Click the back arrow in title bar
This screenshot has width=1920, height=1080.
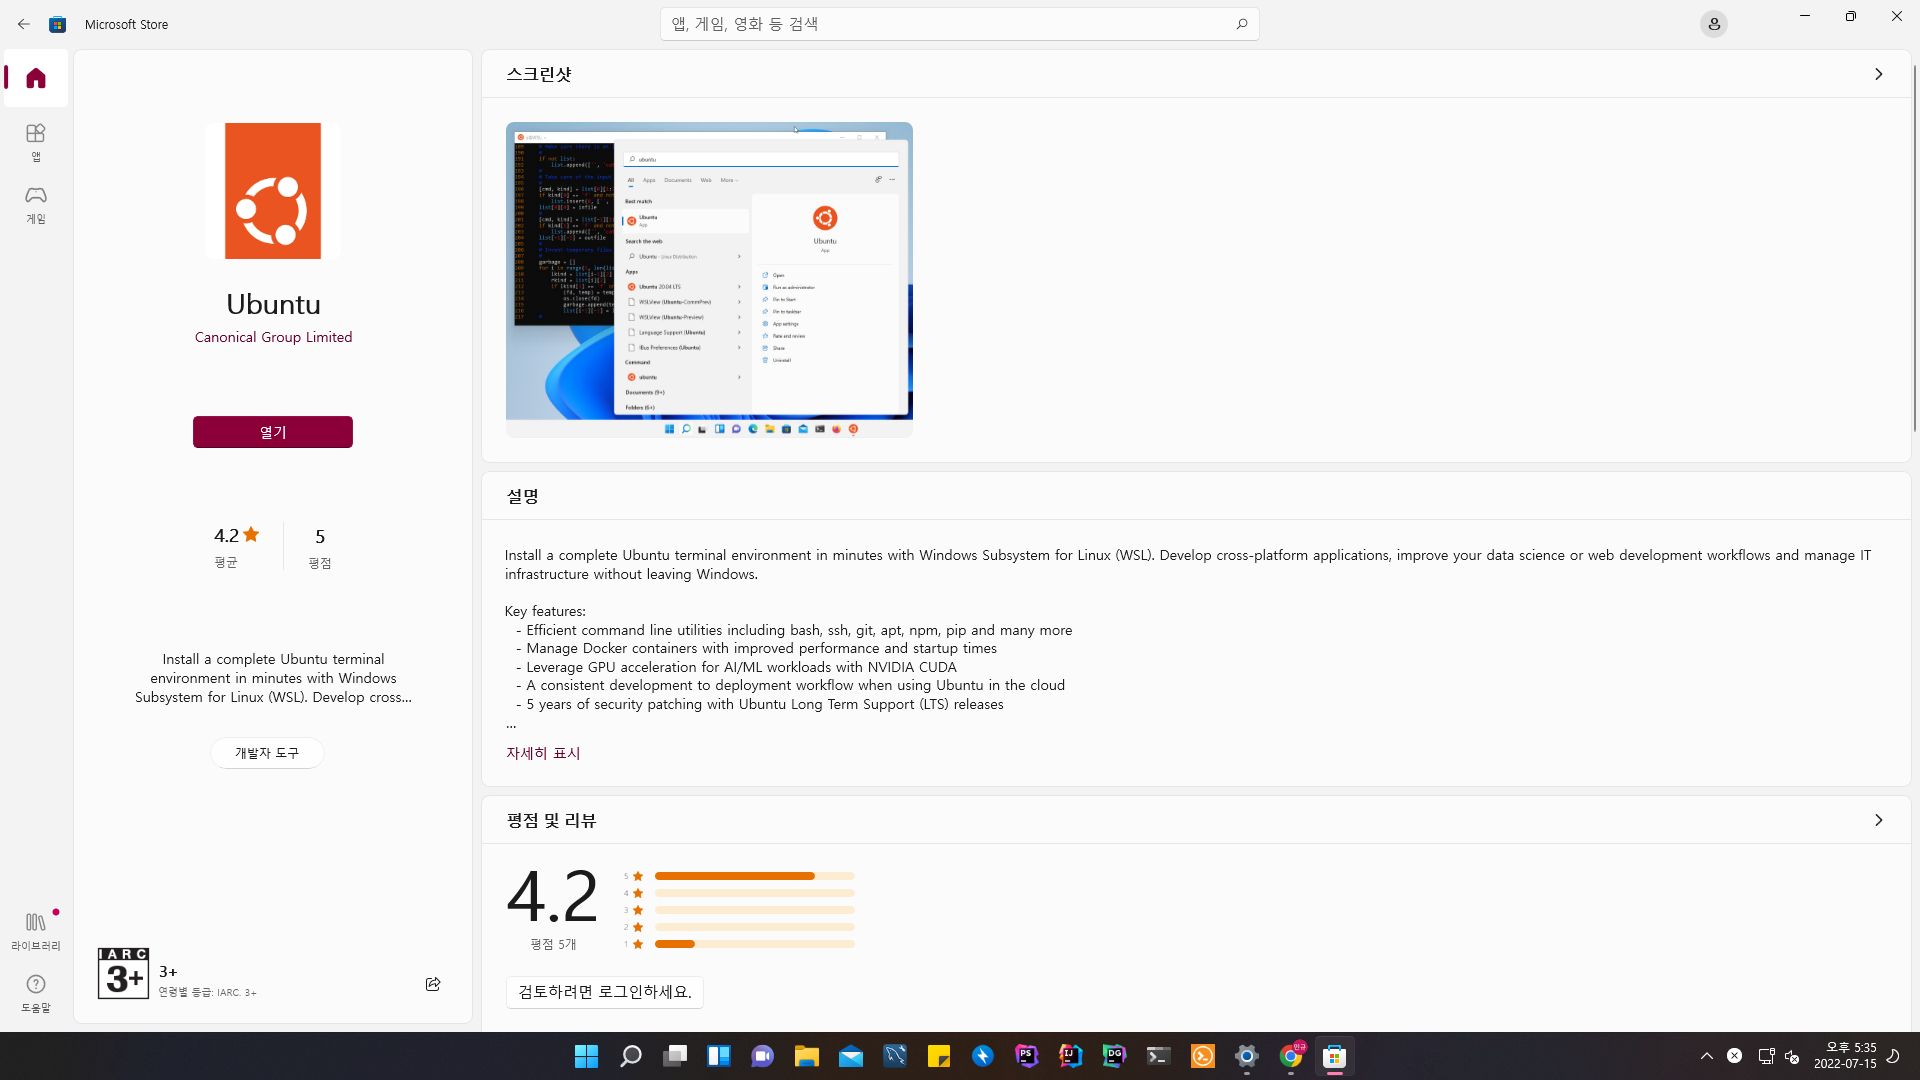(24, 24)
